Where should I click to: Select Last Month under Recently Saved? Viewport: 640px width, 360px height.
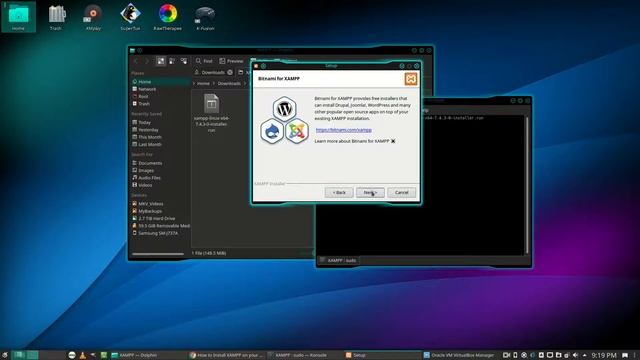pyautogui.click(x=160, y=144)
